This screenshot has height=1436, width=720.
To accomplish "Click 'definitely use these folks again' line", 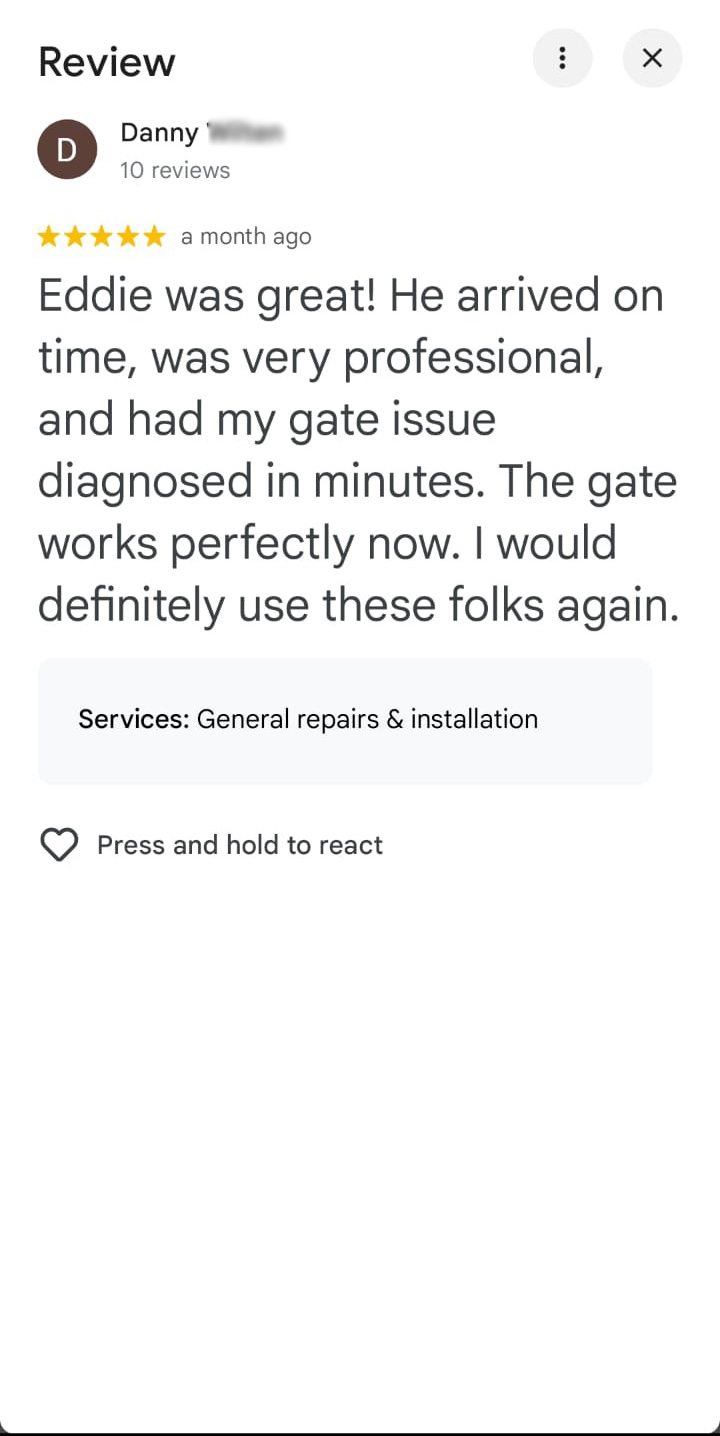I will point(358,605).
